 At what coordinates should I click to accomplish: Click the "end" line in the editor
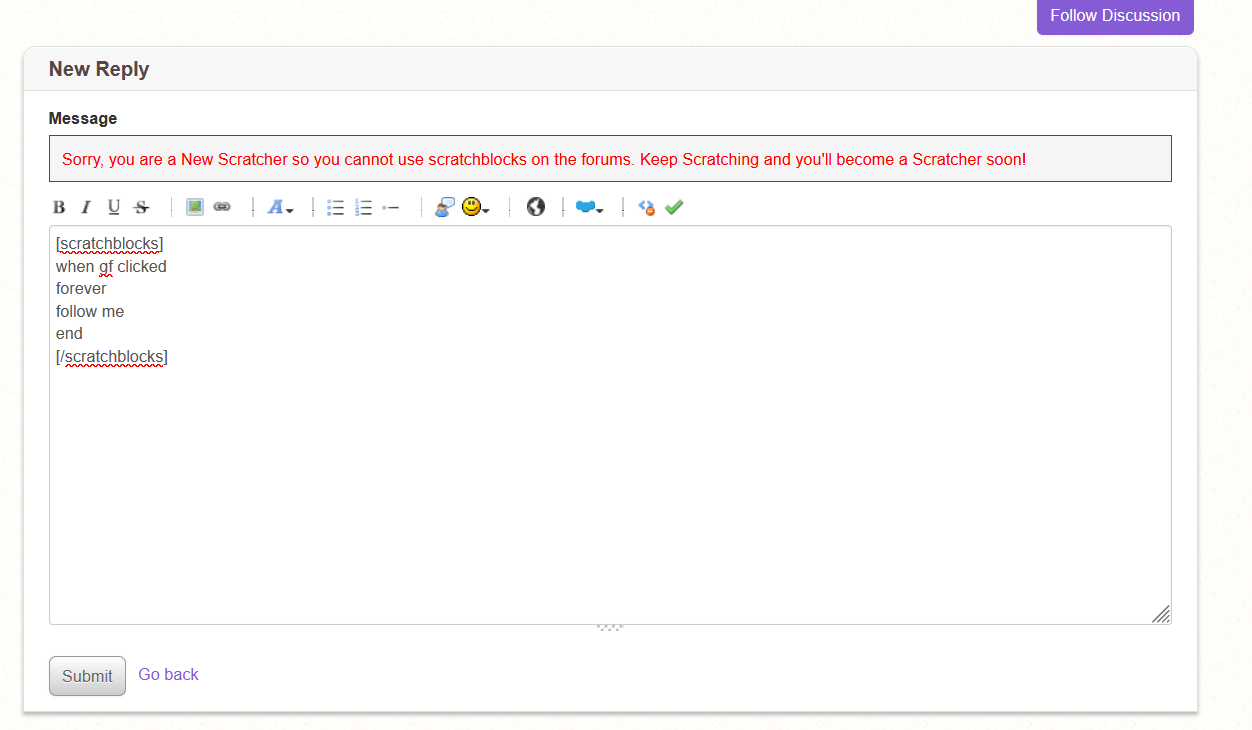69,333
